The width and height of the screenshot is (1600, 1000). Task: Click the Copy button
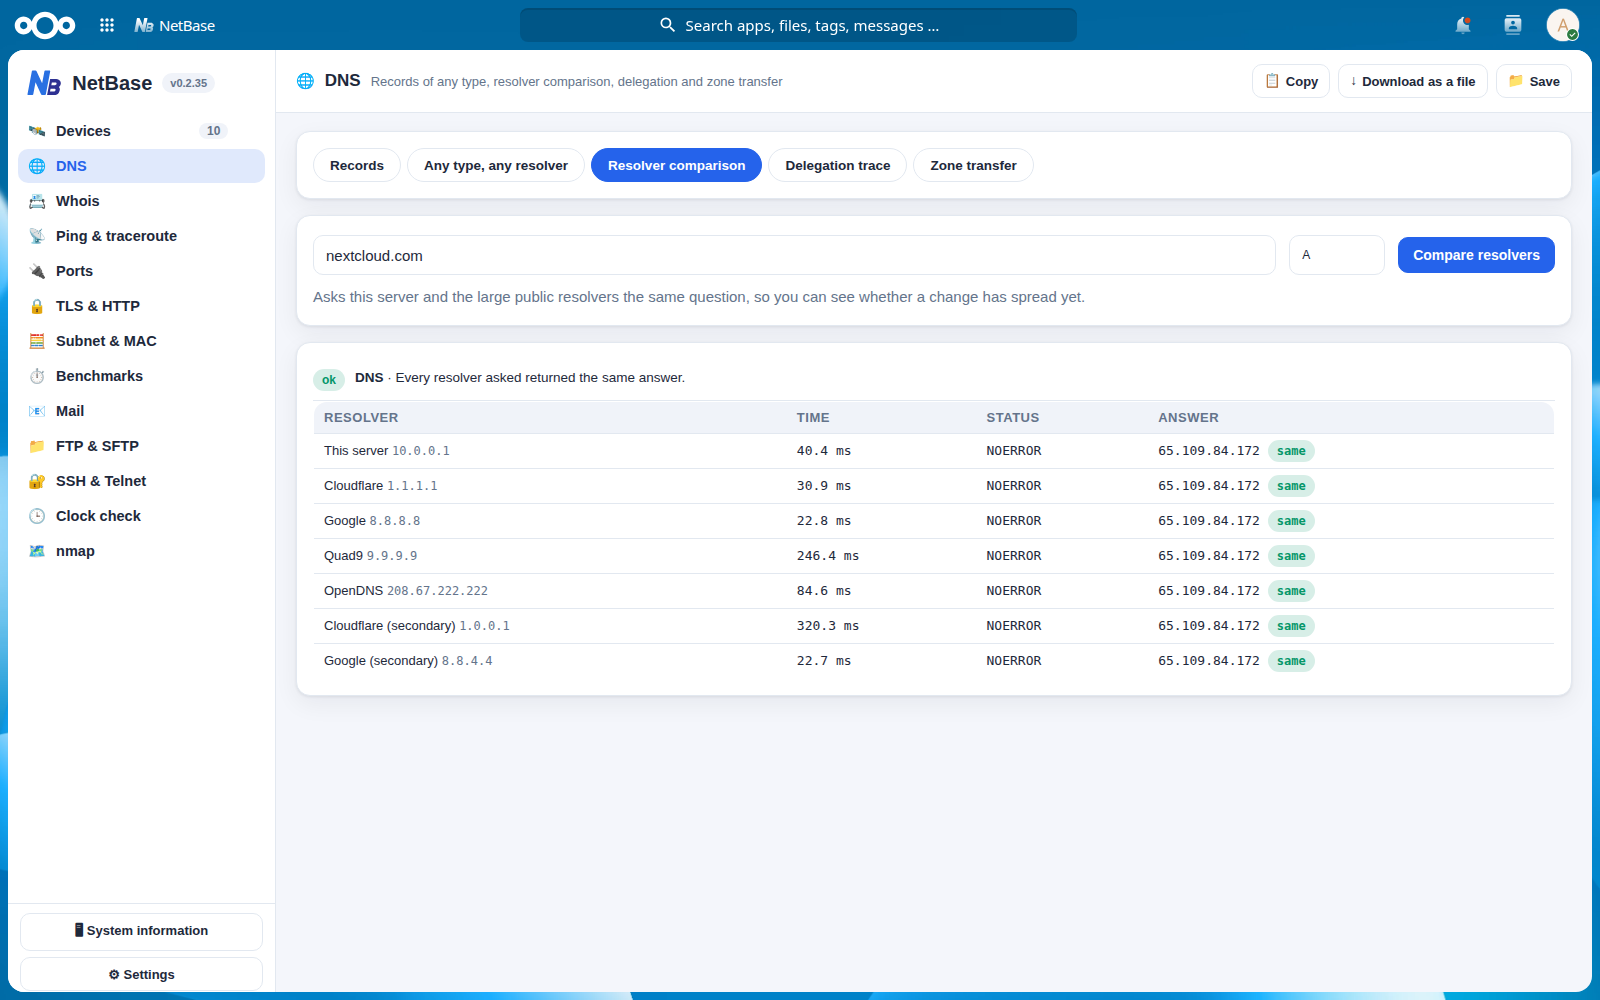[x=1291, y=81]
